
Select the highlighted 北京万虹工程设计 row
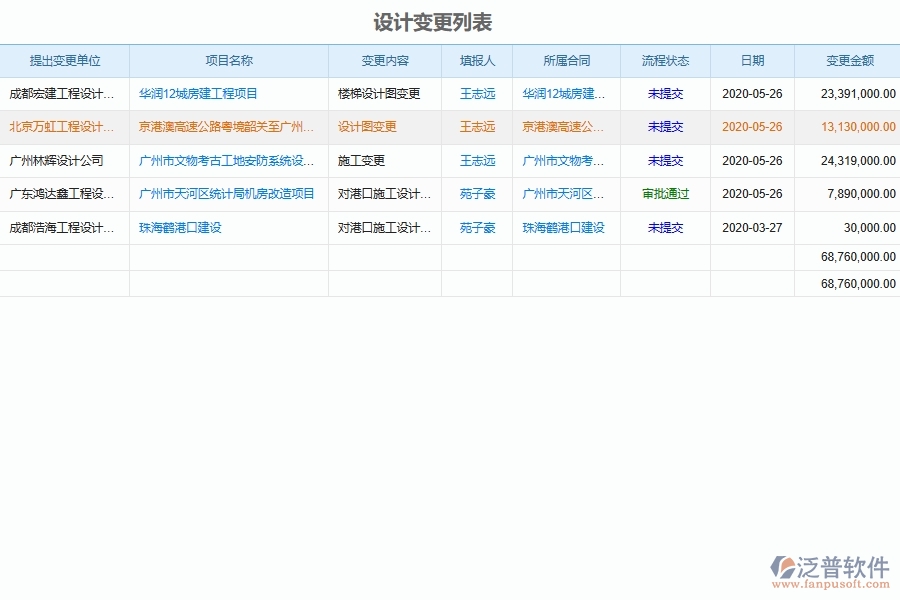coord(63,127)
